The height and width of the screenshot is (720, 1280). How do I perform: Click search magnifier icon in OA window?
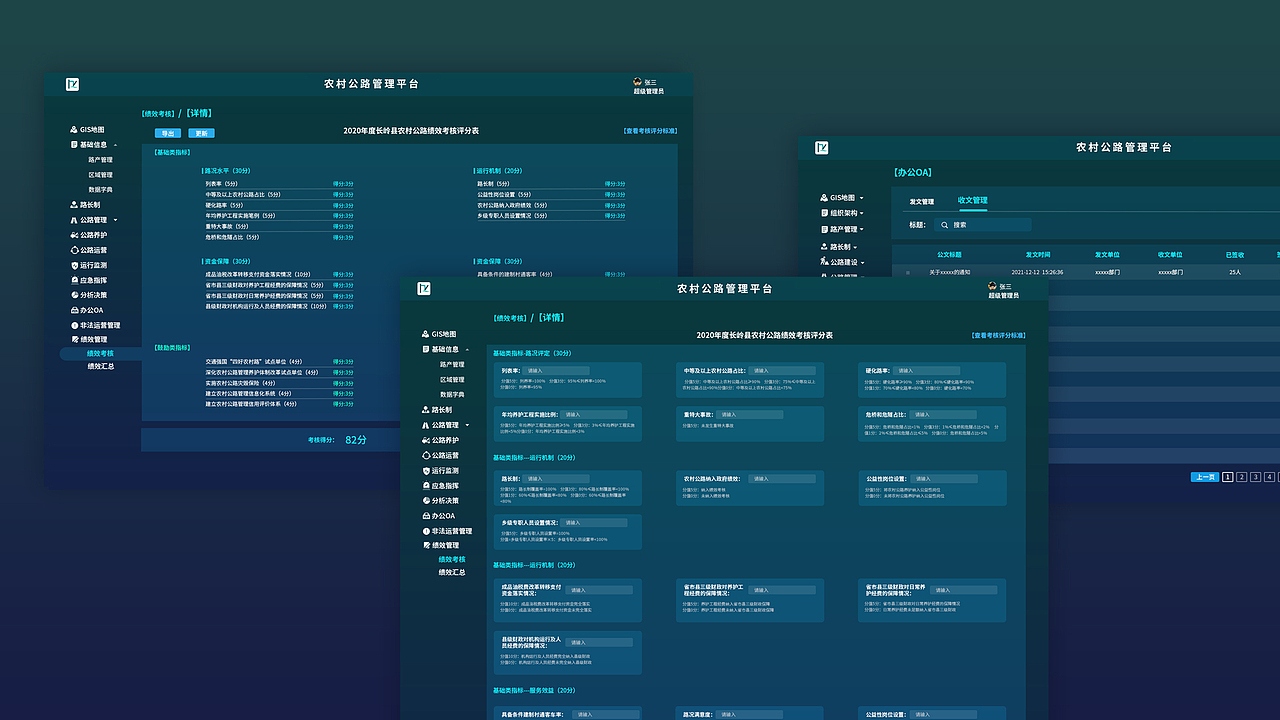943,225
